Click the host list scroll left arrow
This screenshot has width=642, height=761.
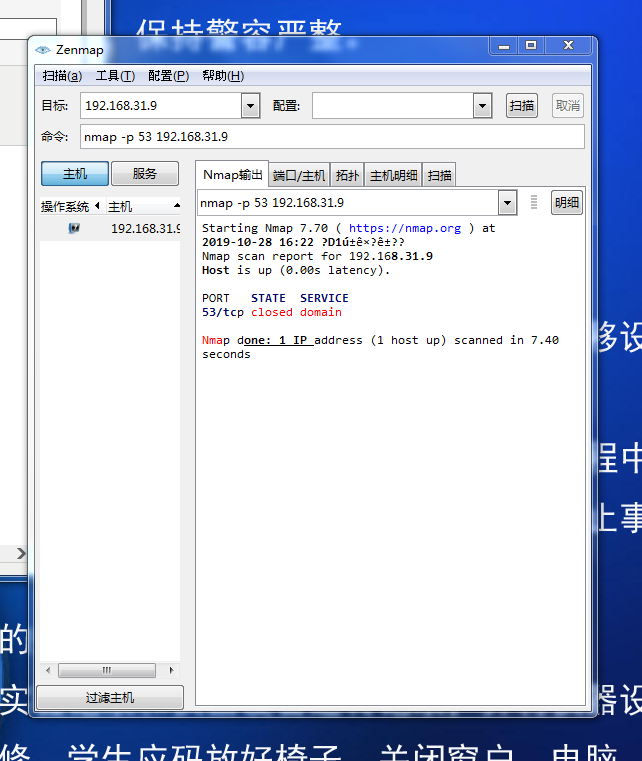[48, 670]
